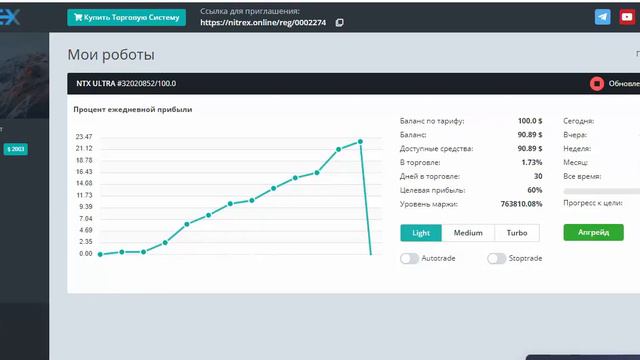640x360 pixels.
Task: Click Купить Торговую Систему button
Action: point(127,18)
